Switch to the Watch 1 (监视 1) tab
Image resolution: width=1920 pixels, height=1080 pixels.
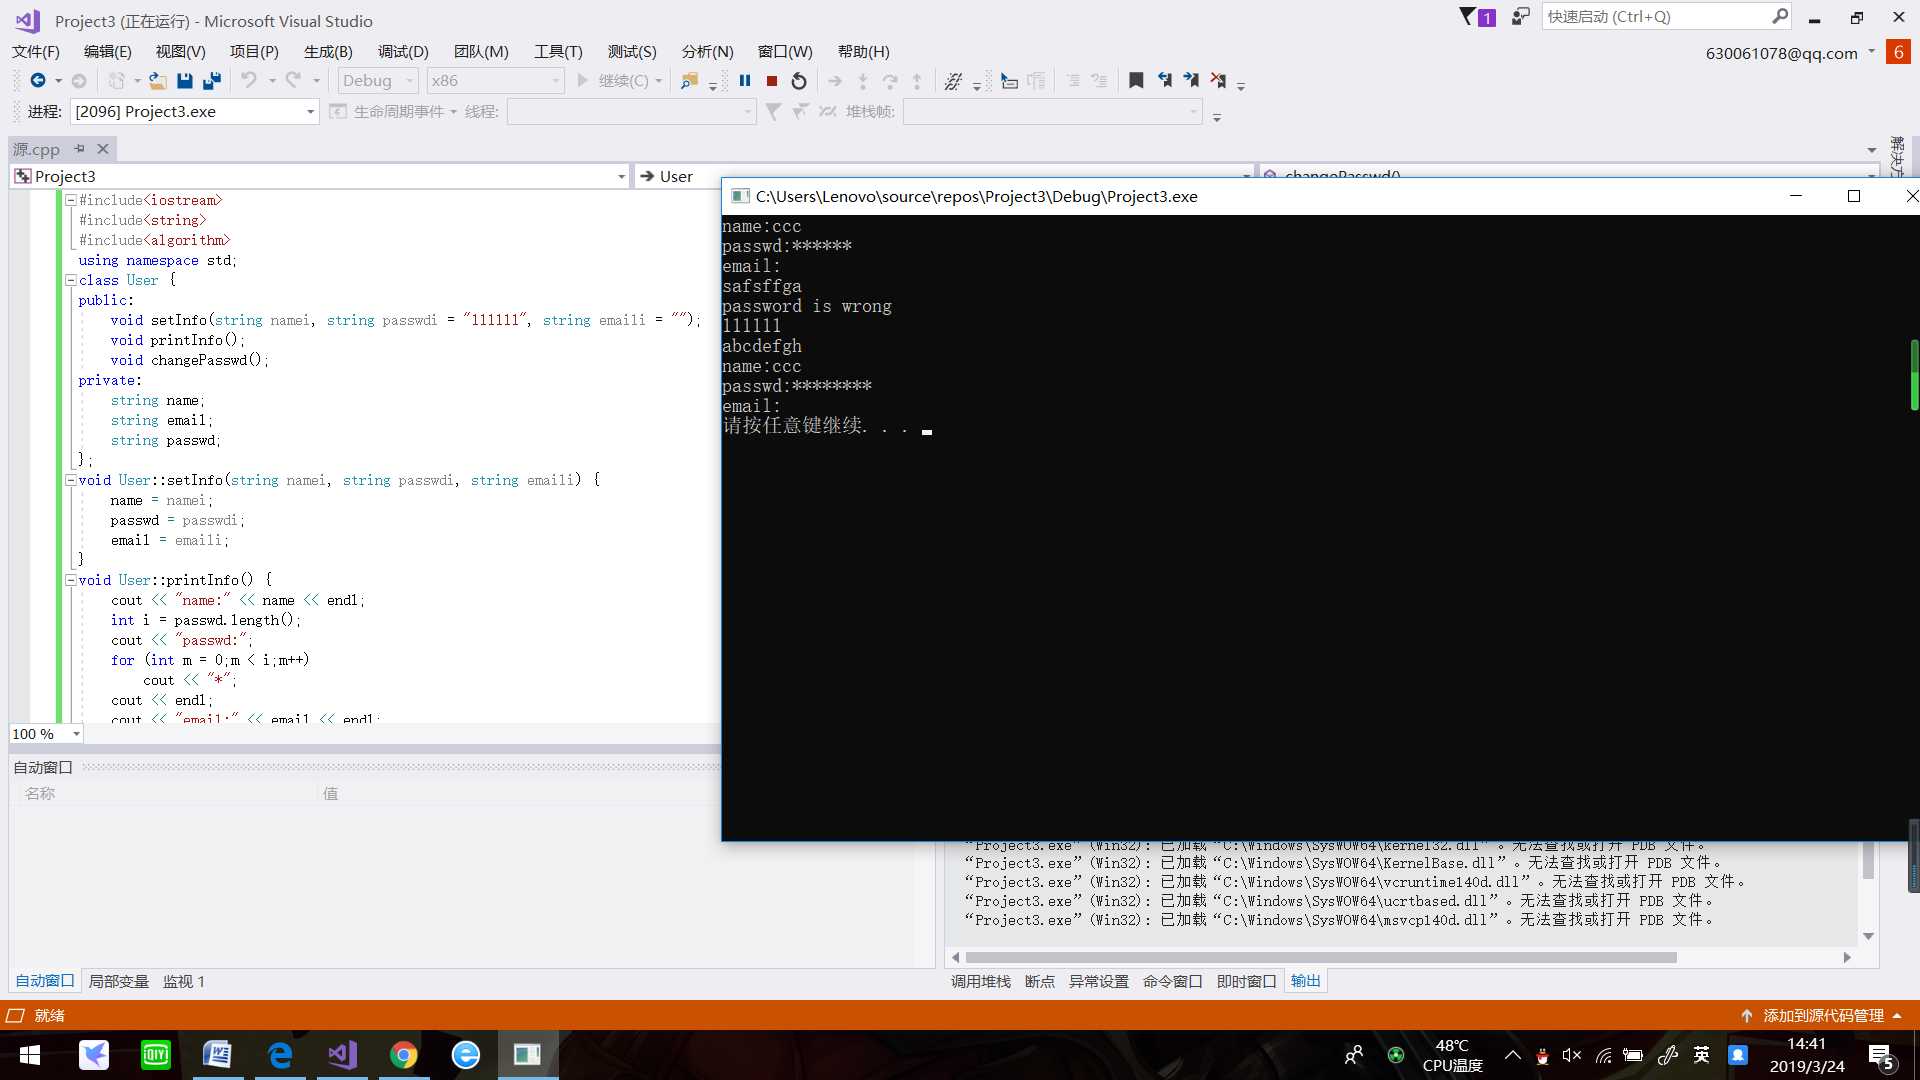click(x=183, y=982)
